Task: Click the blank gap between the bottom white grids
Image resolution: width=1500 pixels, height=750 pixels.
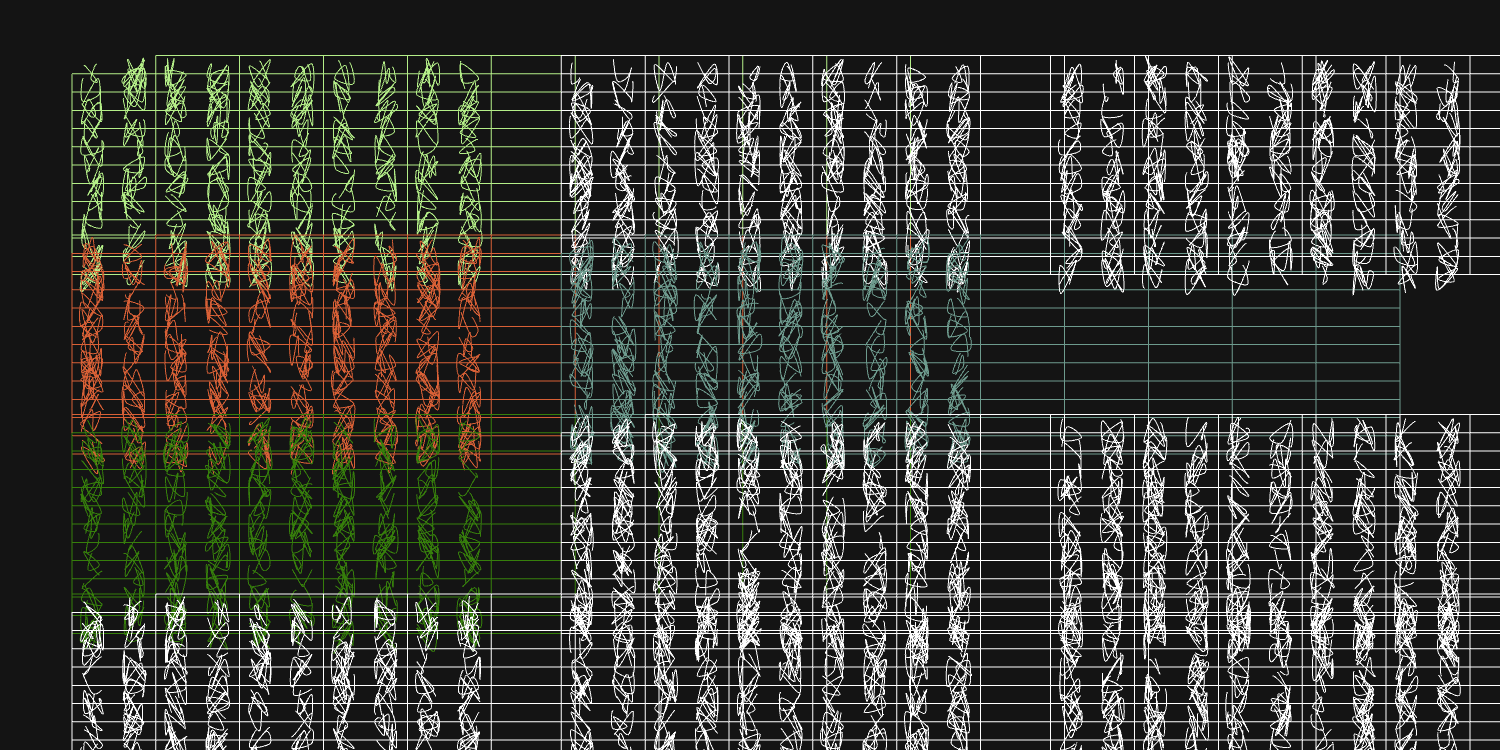Action: [x=1015, y=600]
